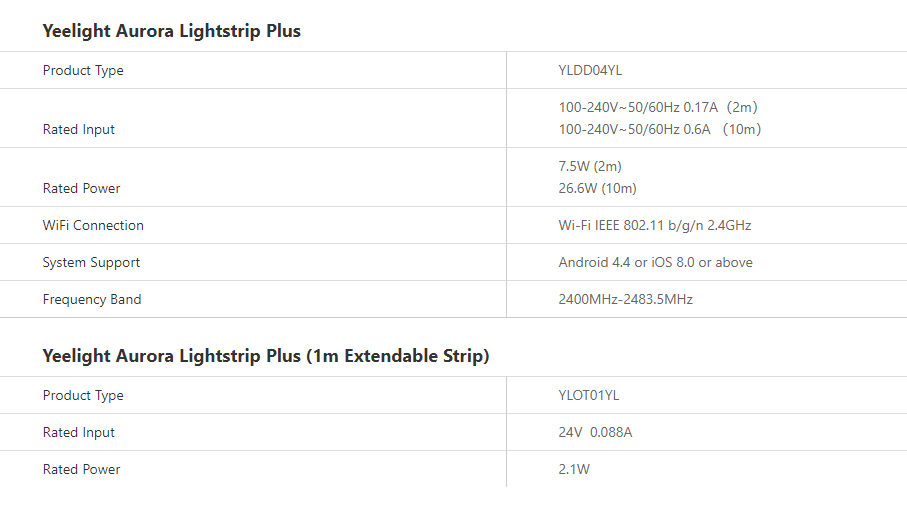Click Product Type label beside YLOT01YL
The image size is (907, 518).
click(83, 395)
